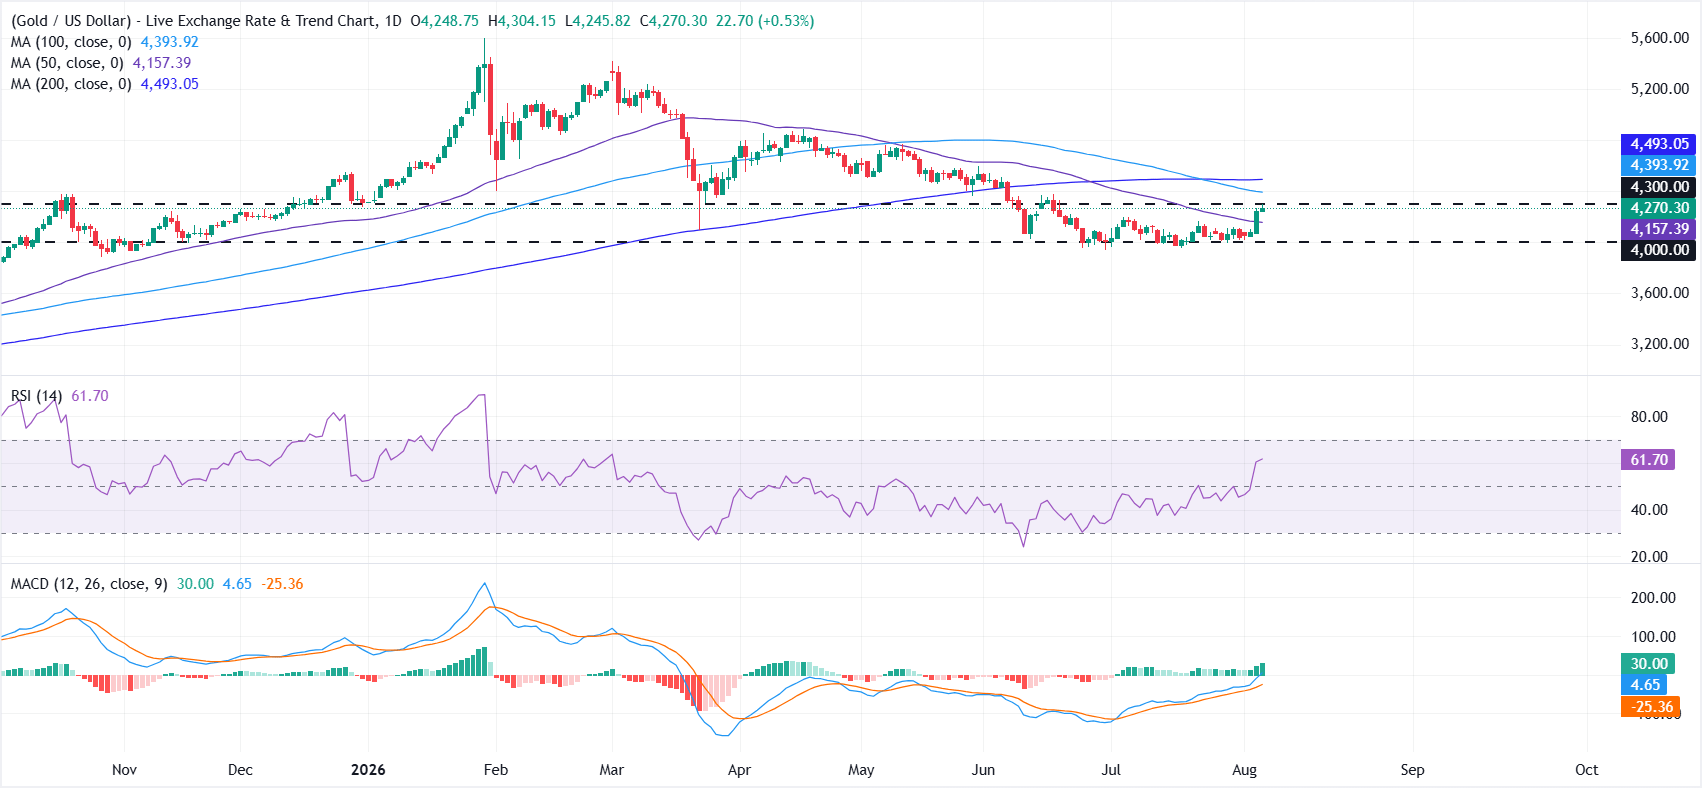Select the MACD (12, 26, close, 9) label

coord(89,584)
